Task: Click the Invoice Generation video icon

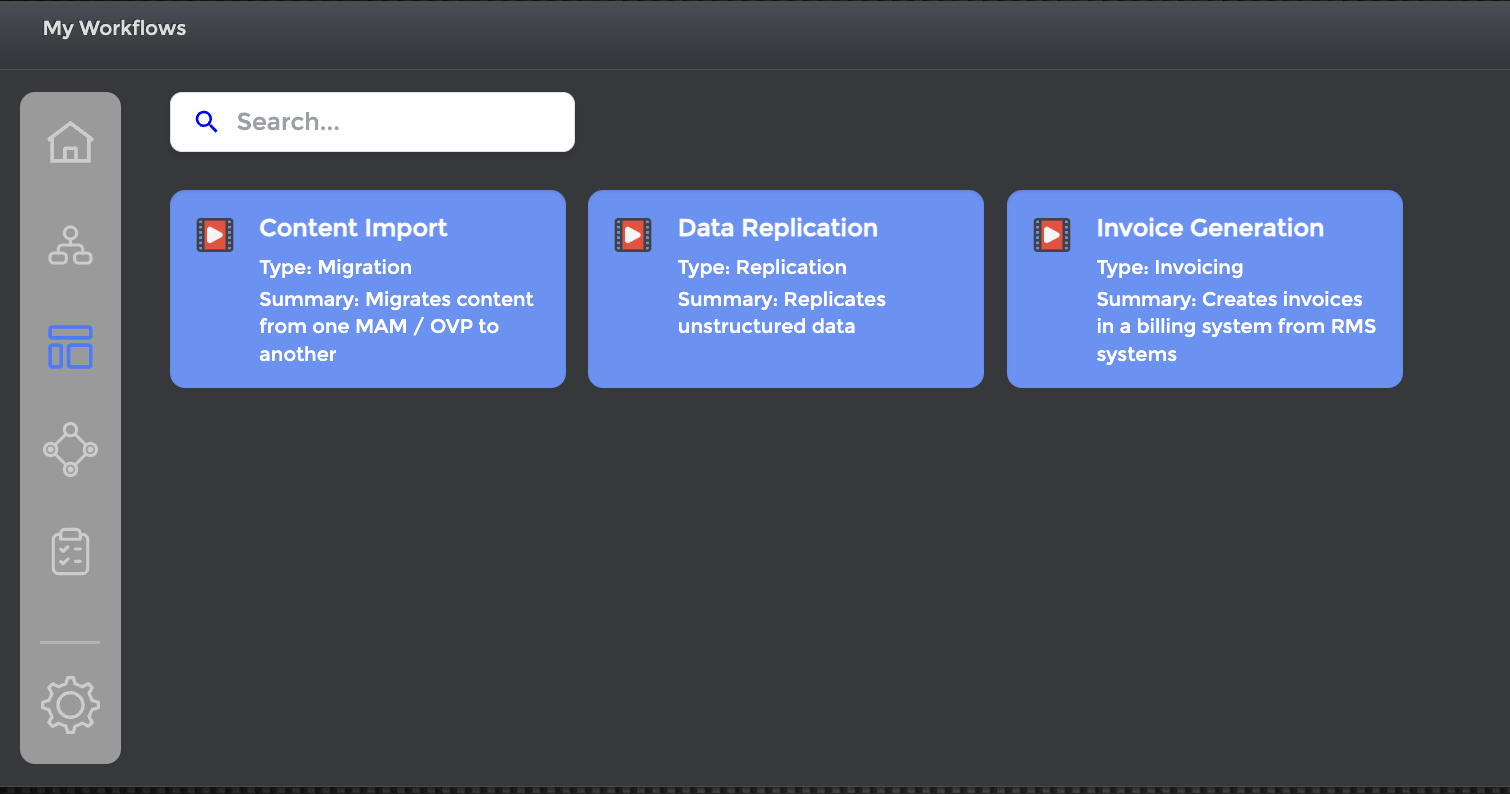Action: tap(1052, 235)
